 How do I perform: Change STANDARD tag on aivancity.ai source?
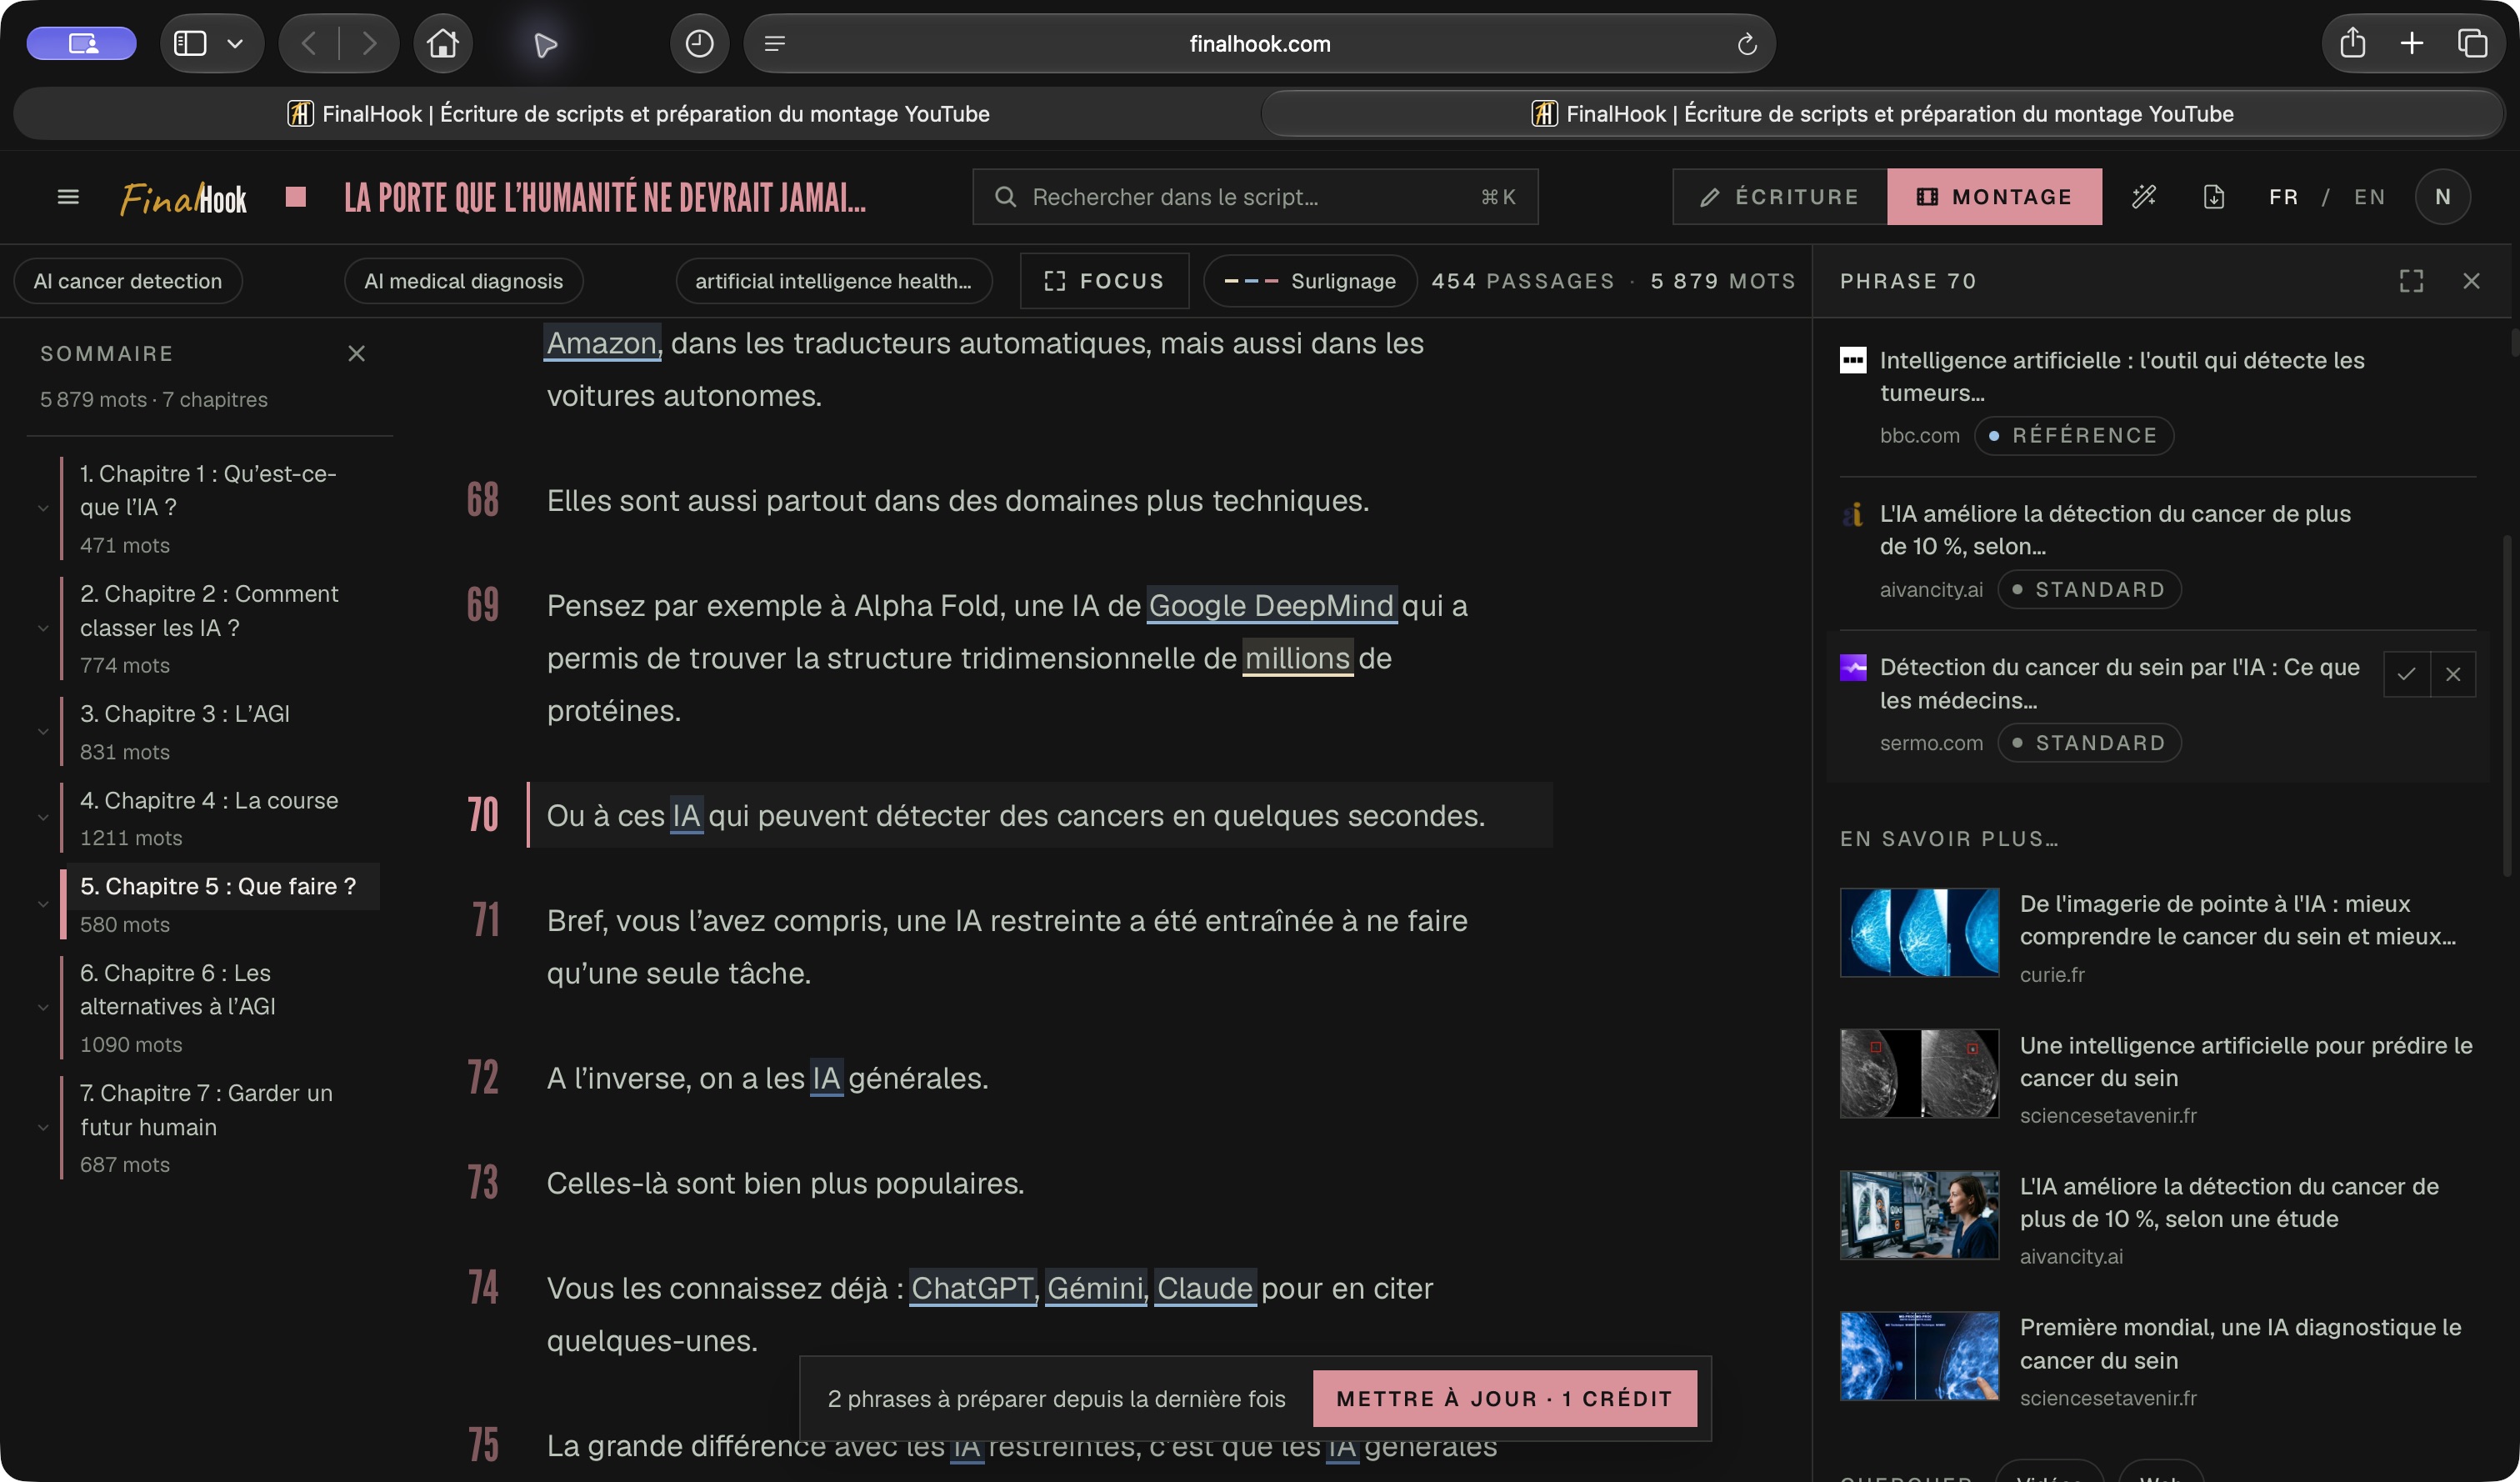click(x=2089, y=590)
